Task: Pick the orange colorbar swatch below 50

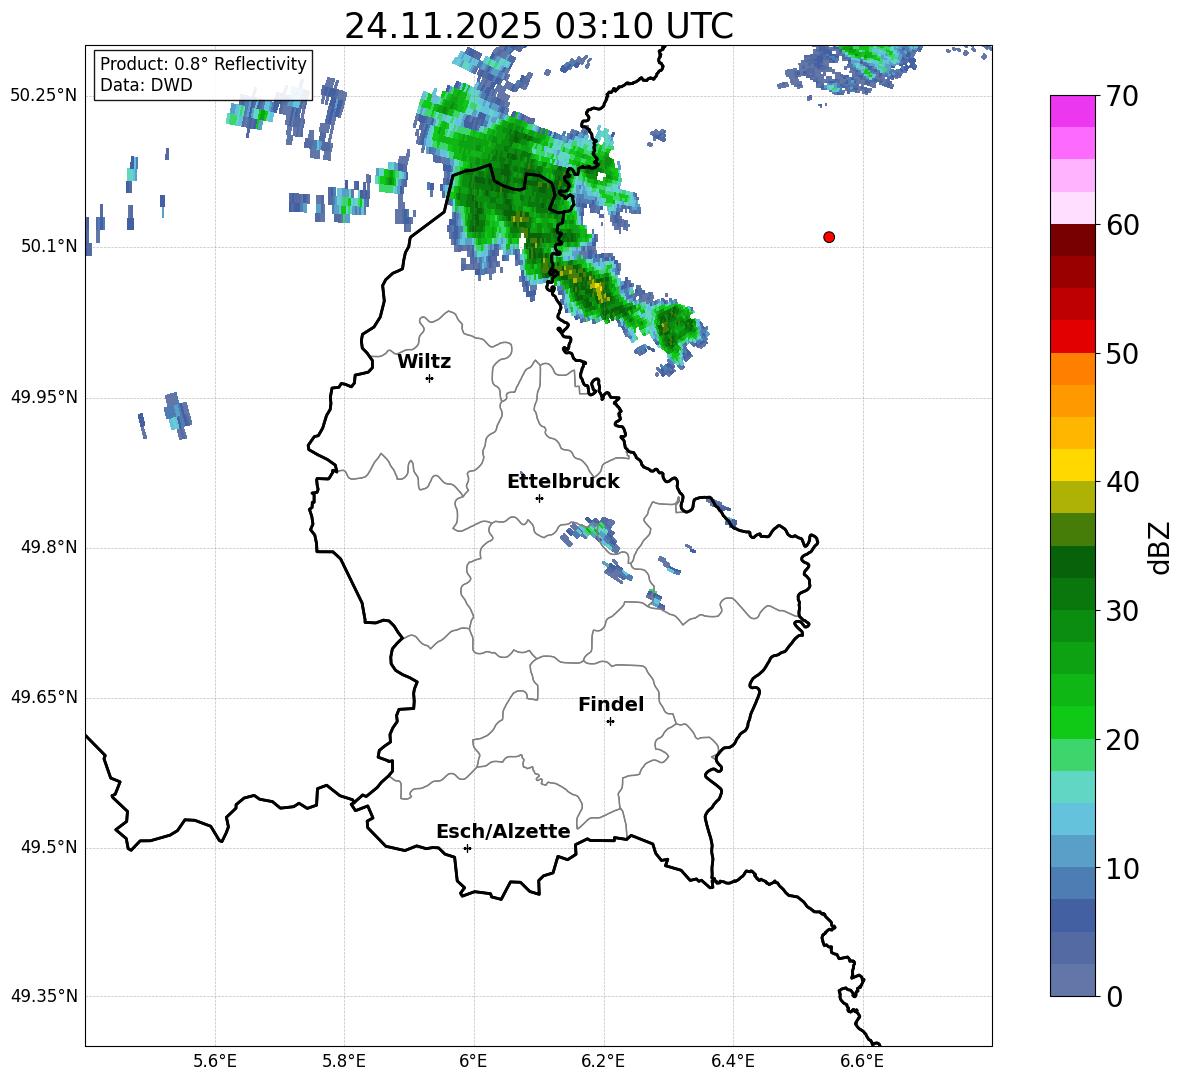Action: 1072,369
